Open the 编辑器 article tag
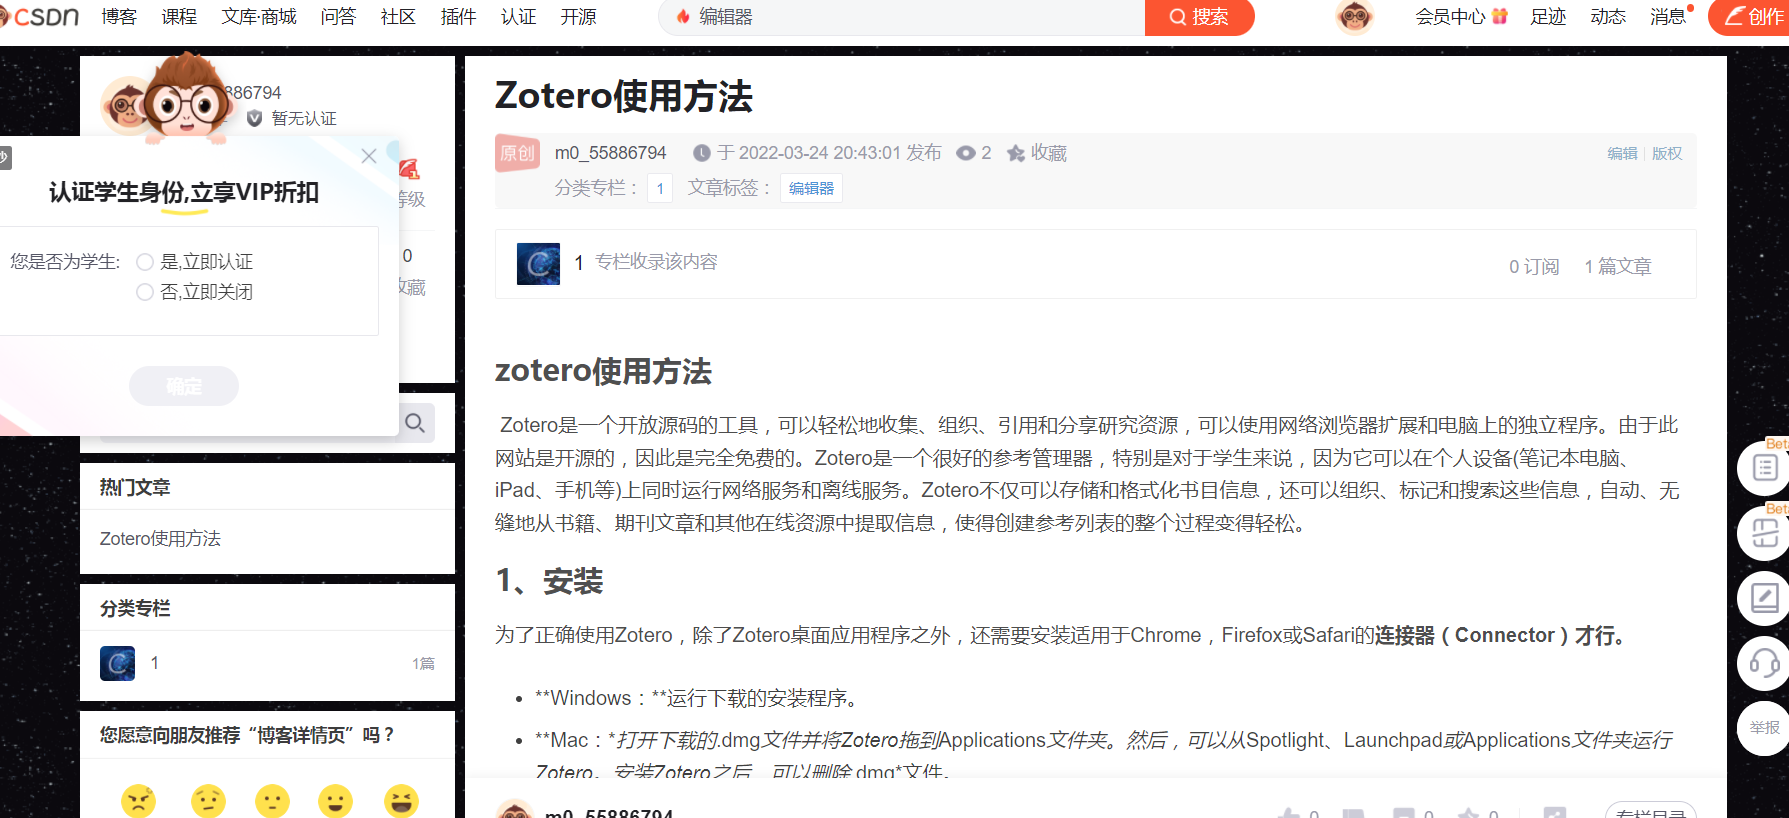 (811, 188)
